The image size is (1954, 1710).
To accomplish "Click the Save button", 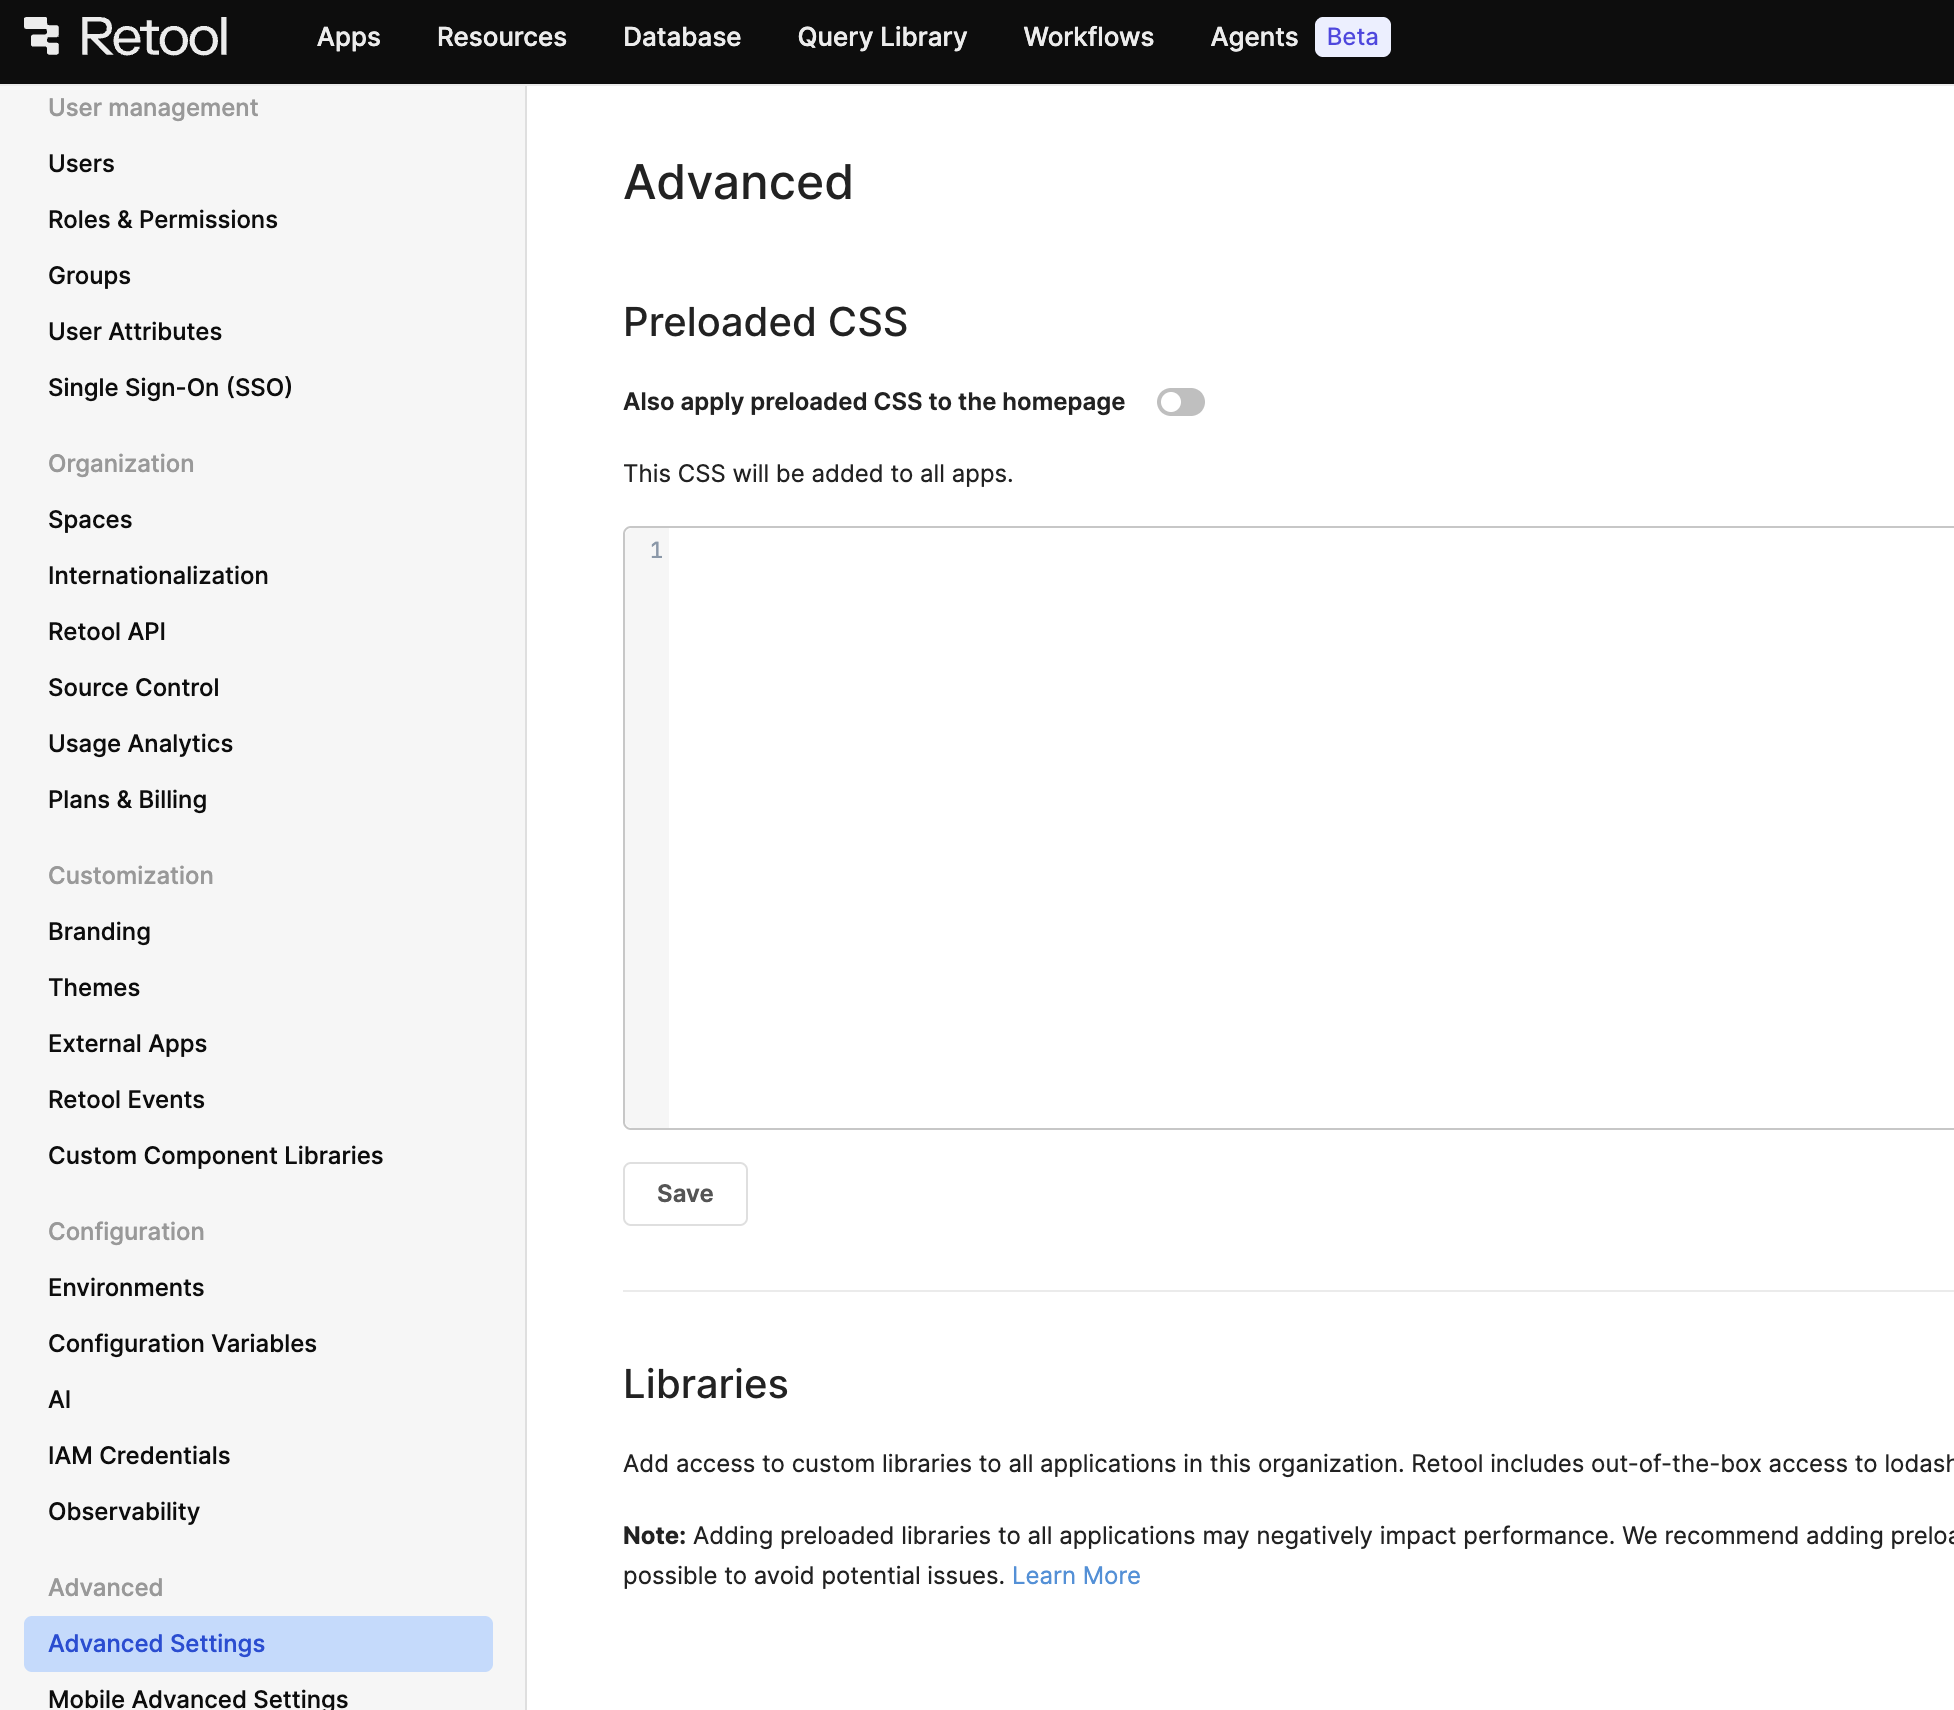I will click(684, 1193).
